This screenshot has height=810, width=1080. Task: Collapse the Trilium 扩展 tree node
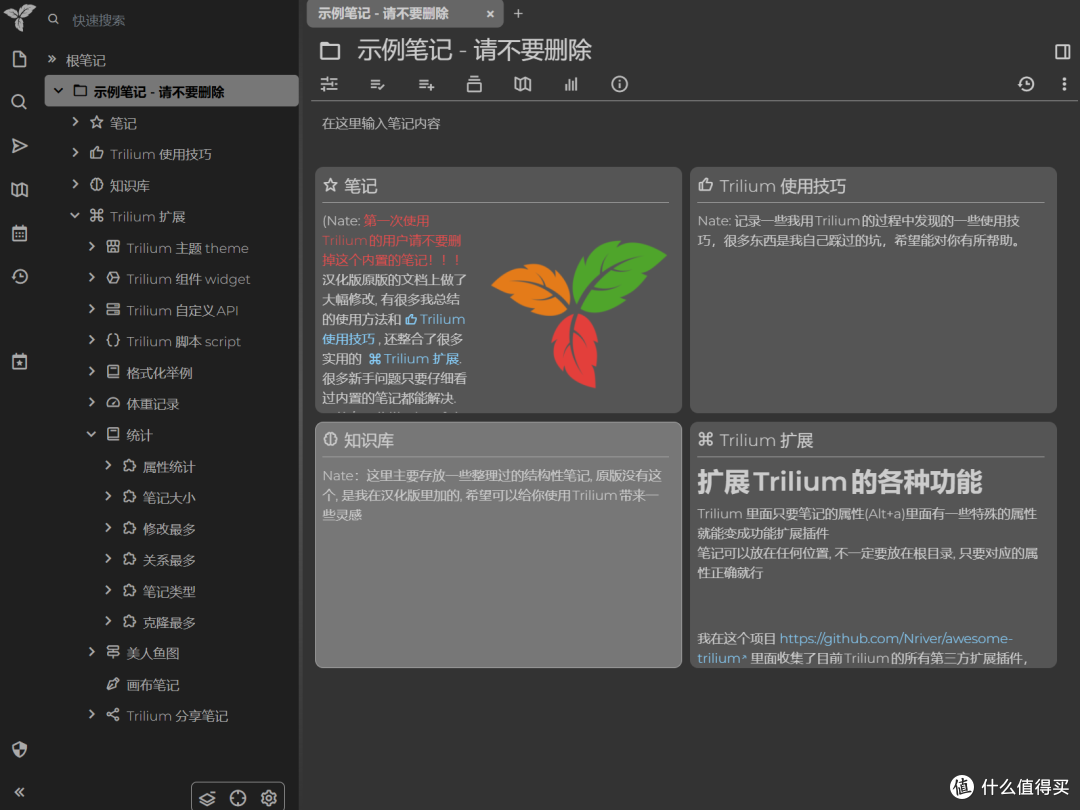tap(75, 215)
